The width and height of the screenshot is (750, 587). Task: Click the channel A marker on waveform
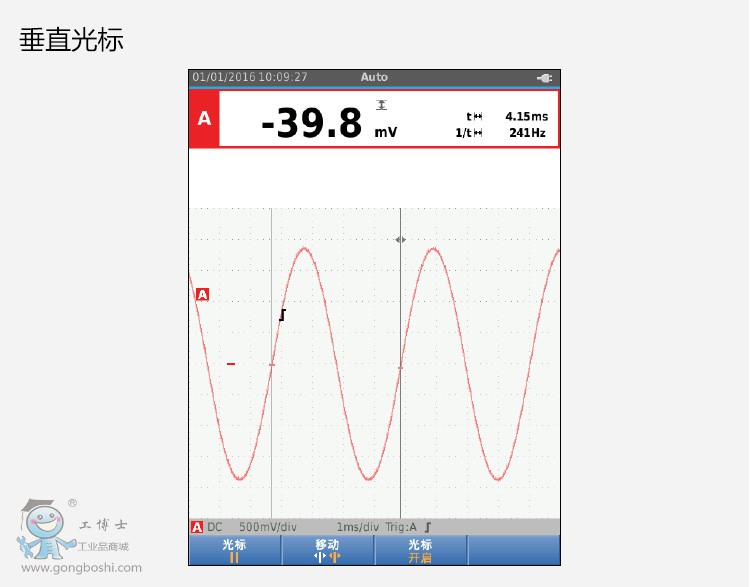click(x=202, y=294)
